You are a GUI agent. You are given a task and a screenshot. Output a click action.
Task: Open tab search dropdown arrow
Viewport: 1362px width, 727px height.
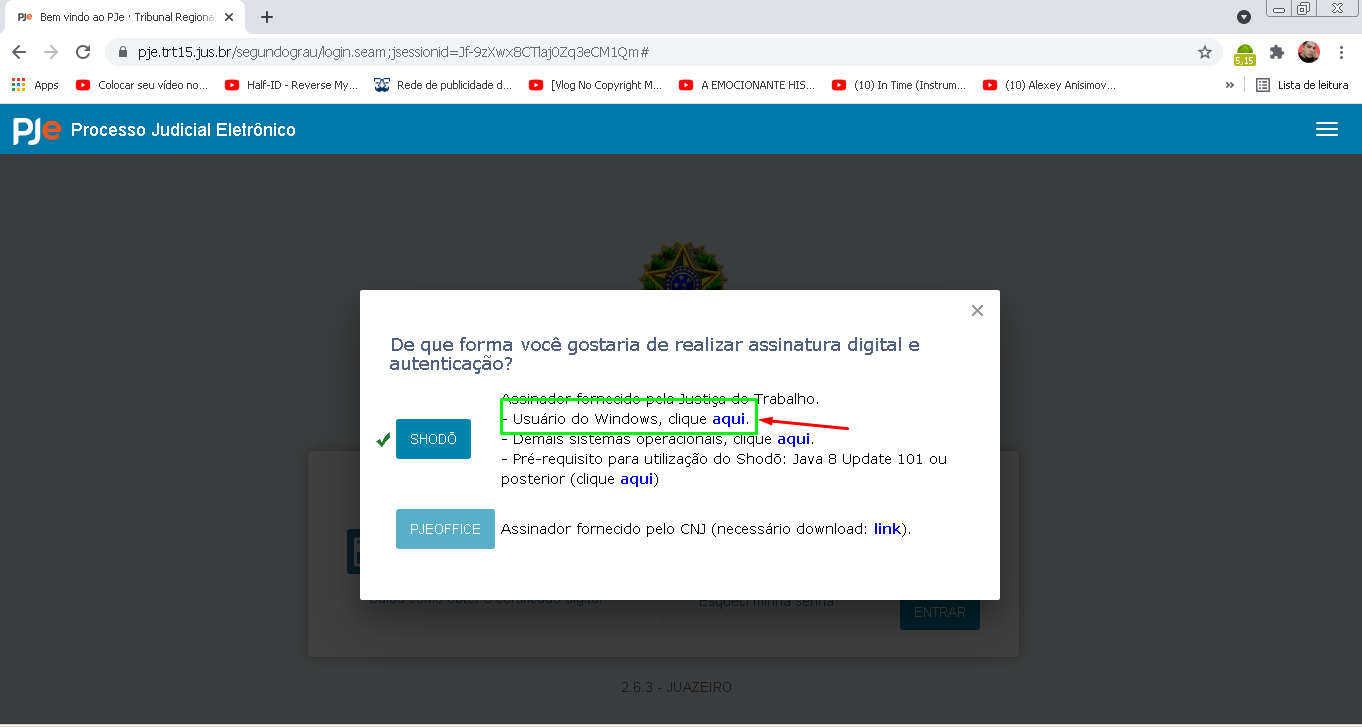(1244, 17)
